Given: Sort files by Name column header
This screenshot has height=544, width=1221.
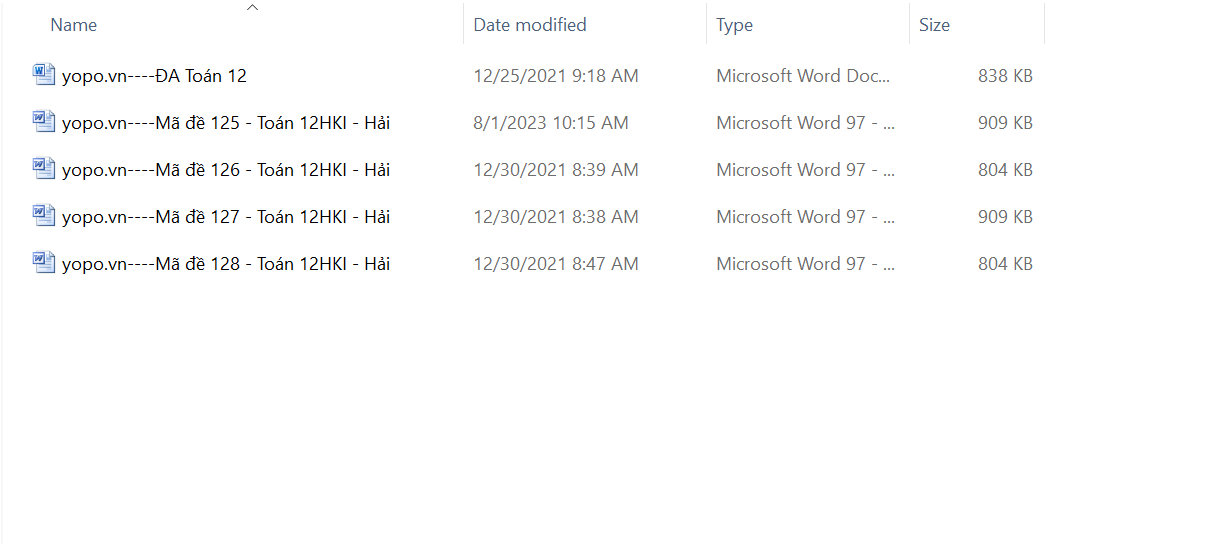Looking at the screenshot, I should coord(74,25).
